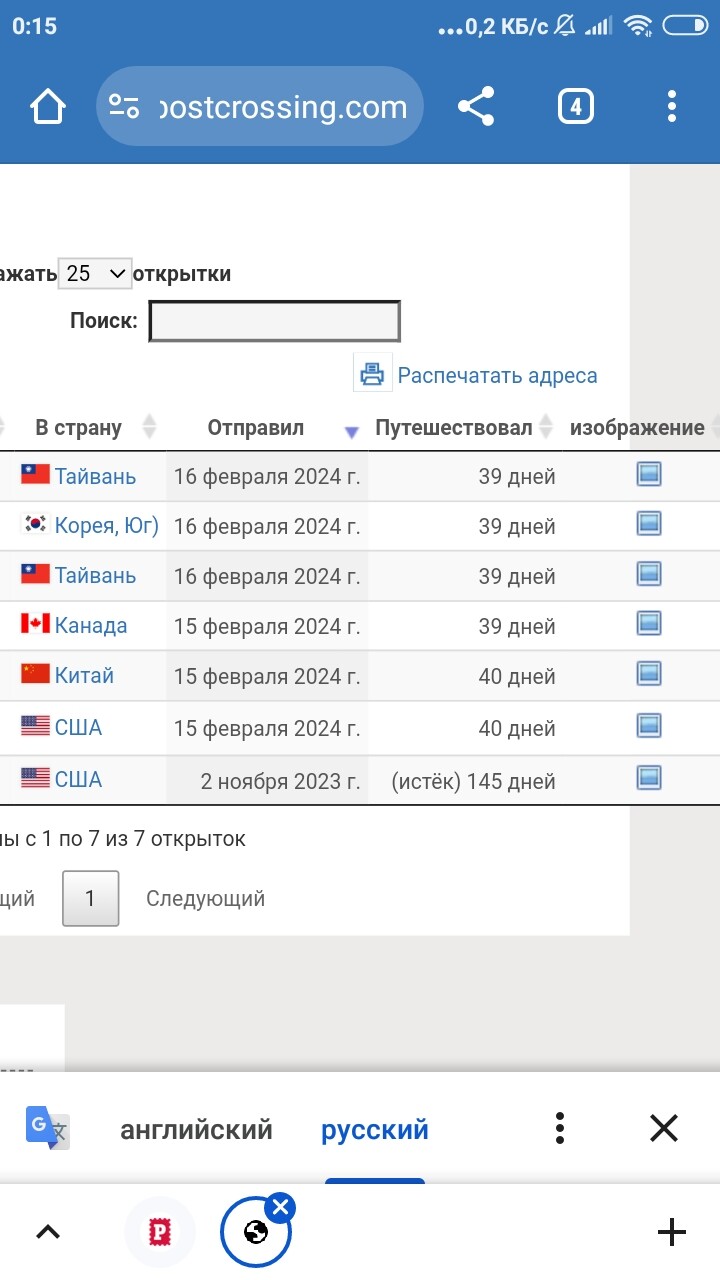Viewport: 720px width, 1280px height.
Task: Open translate bar three-dot options
Action: [561, 1129]
